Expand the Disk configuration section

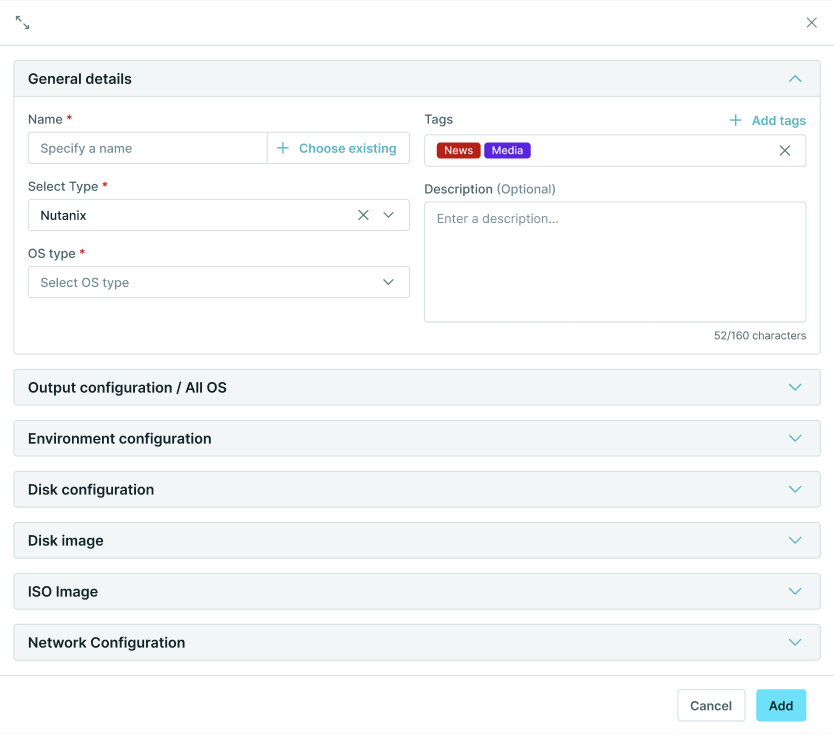pos(795,489)
